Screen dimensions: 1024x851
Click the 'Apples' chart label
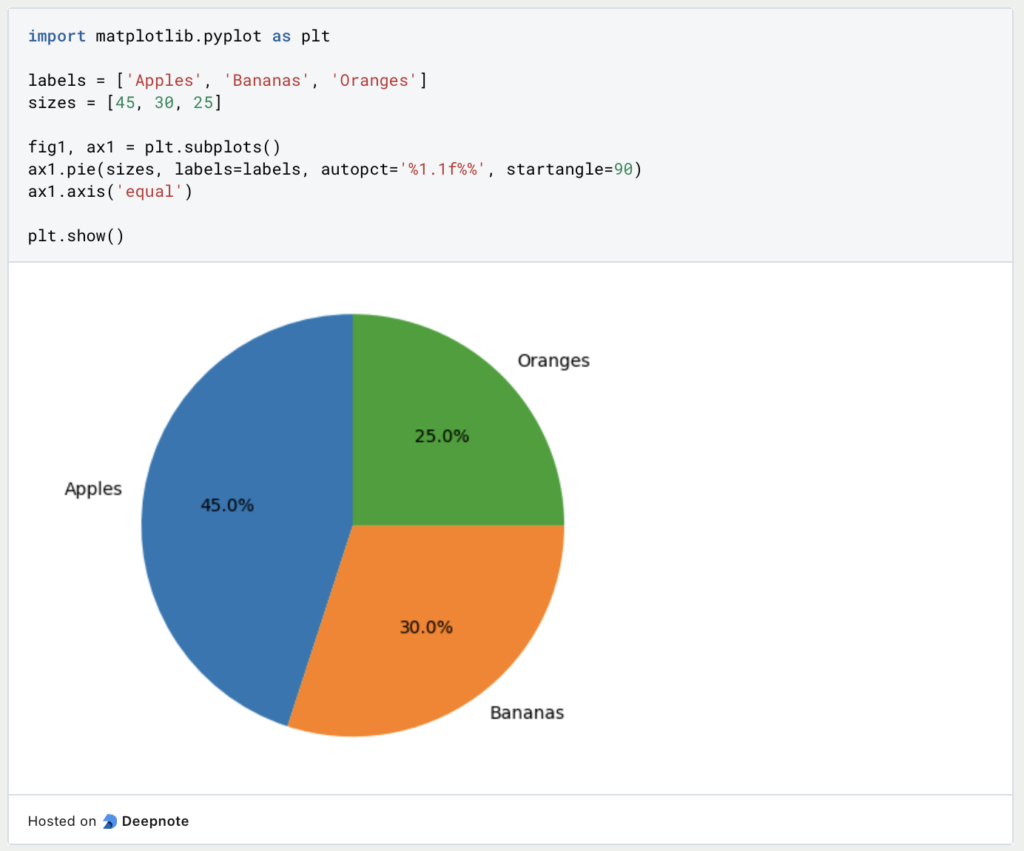pos(93,489)
